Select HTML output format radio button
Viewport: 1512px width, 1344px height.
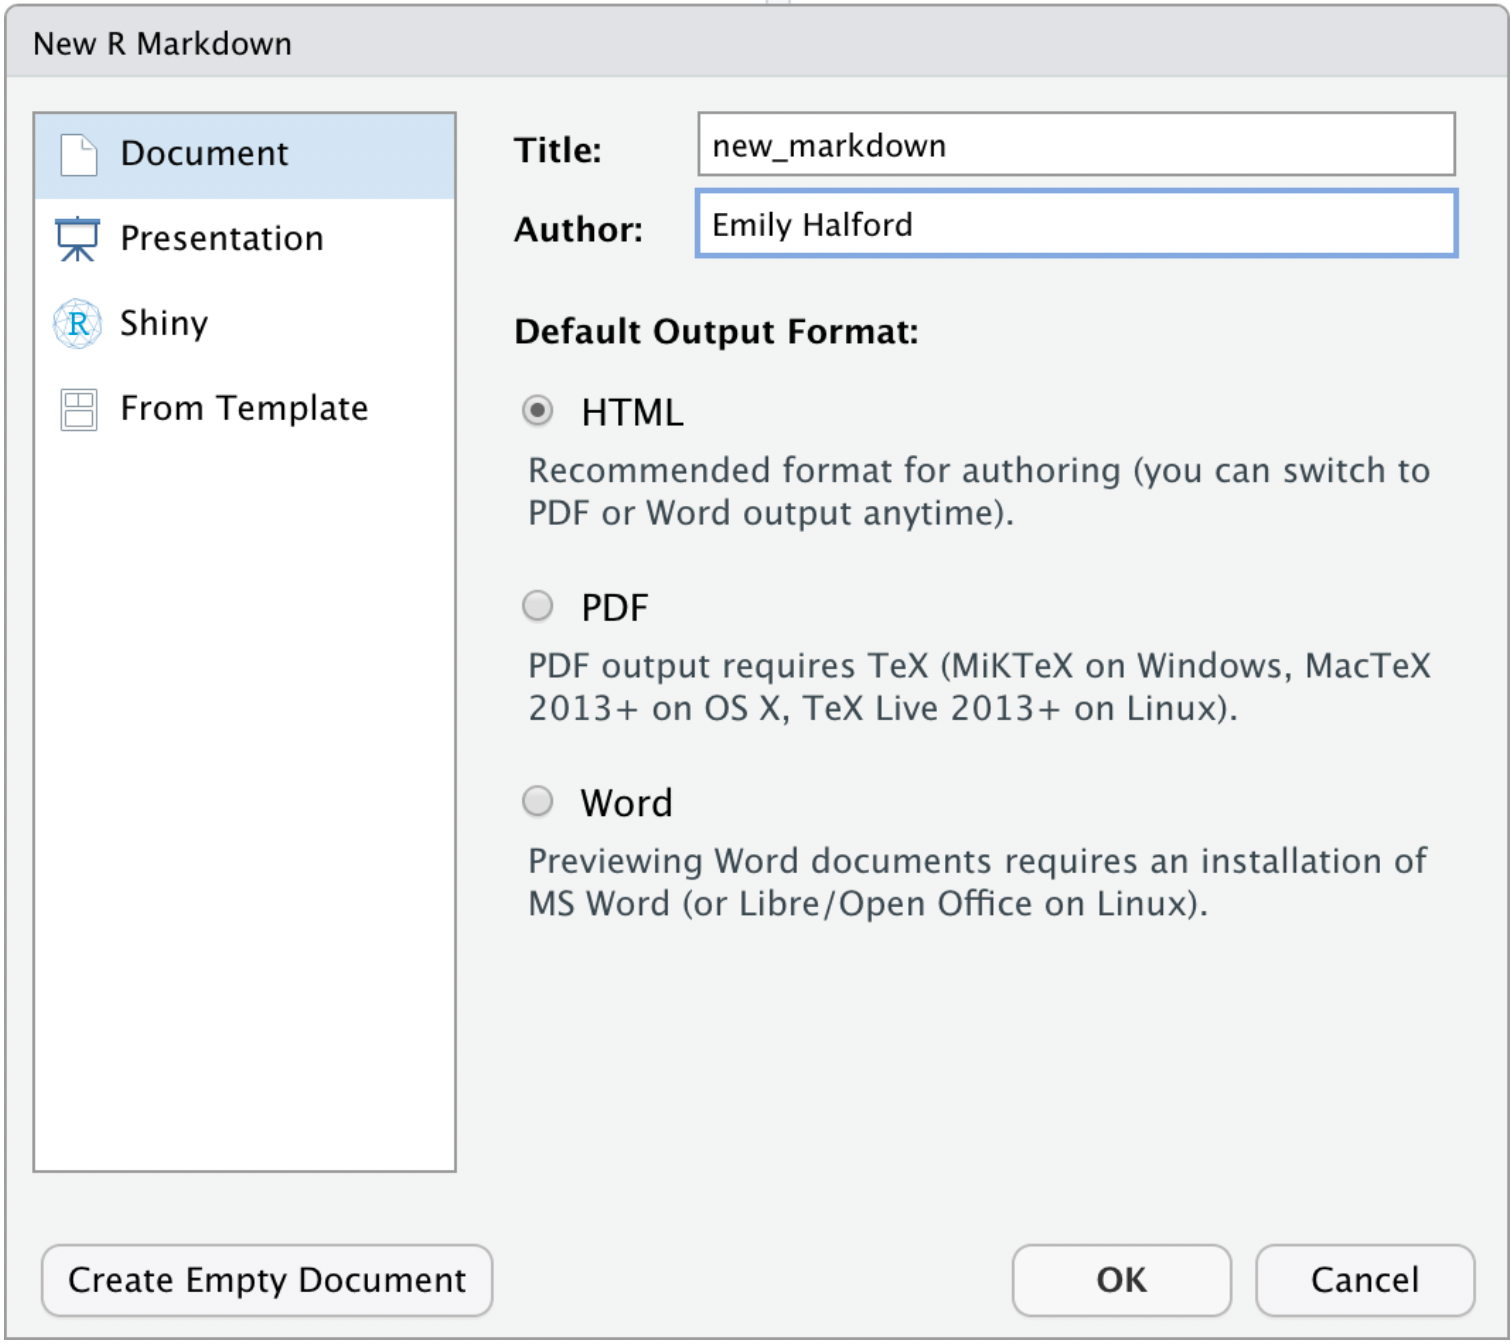[538, 411]
